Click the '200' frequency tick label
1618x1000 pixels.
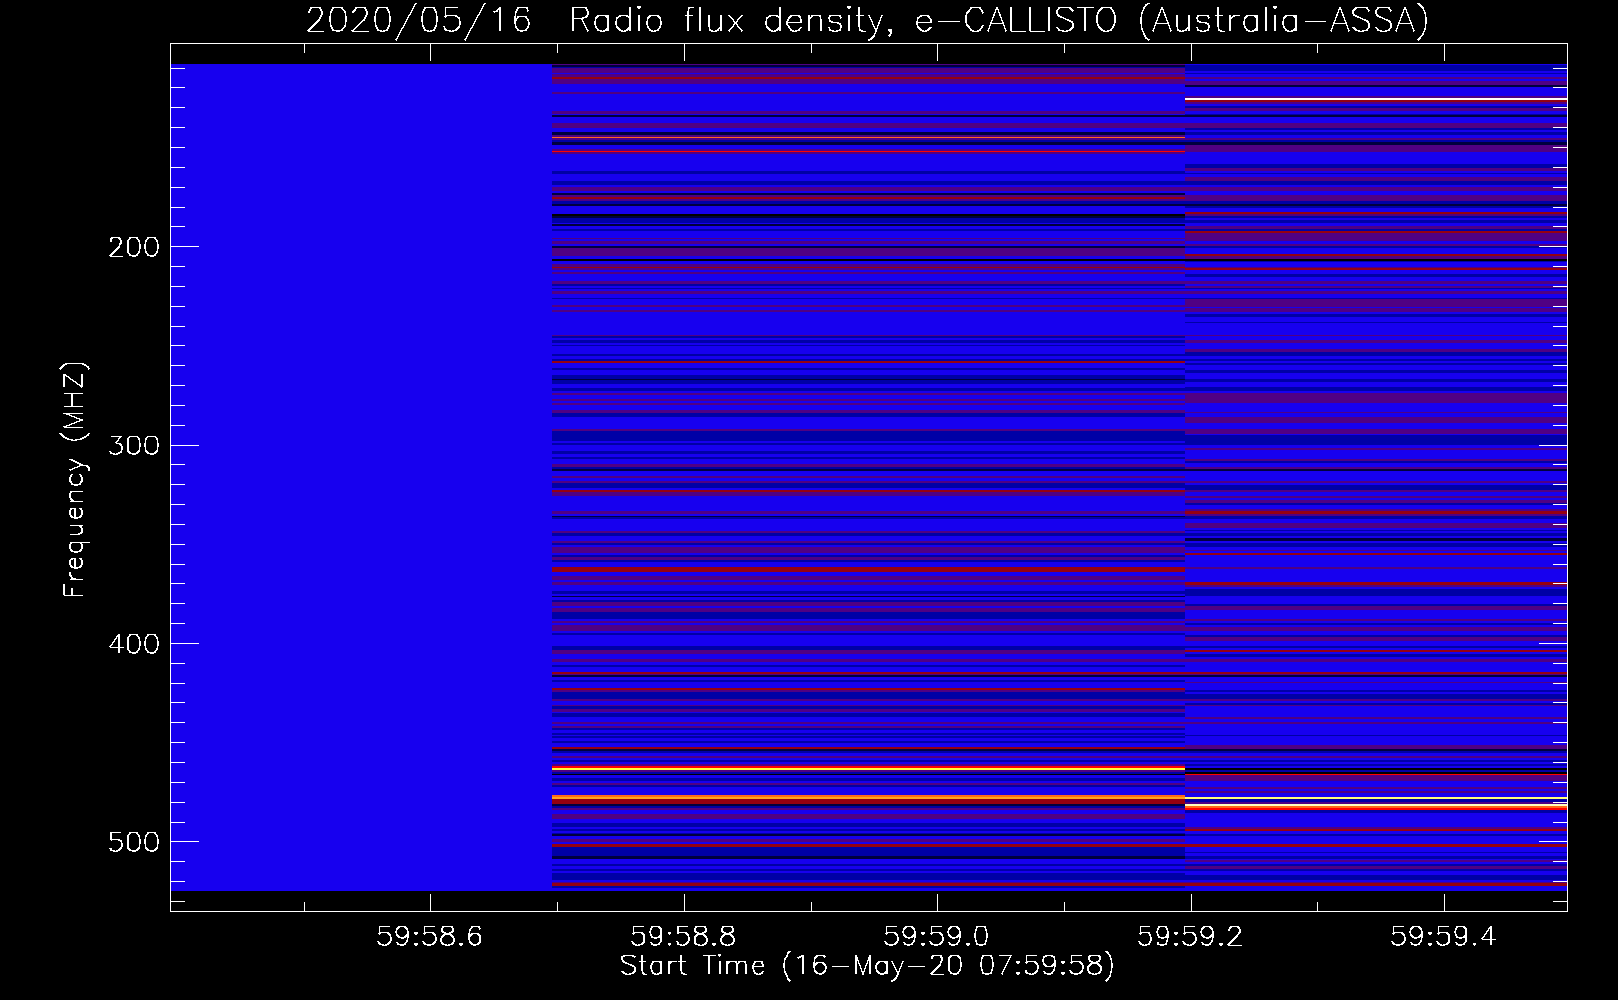[x=133, y=247]
